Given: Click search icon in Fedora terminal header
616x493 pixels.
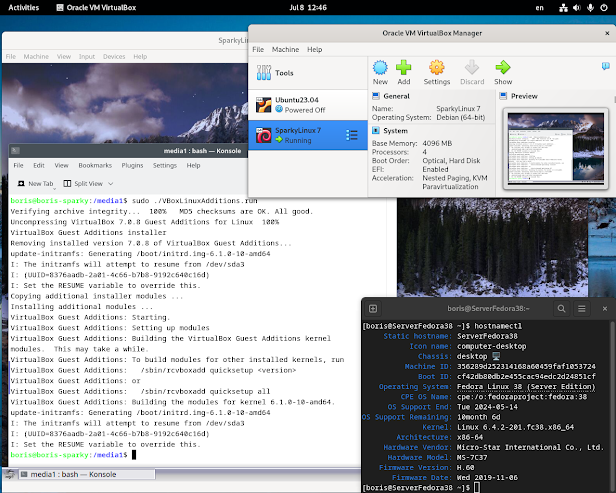Looking at the screenshot, I should [561, 309].
